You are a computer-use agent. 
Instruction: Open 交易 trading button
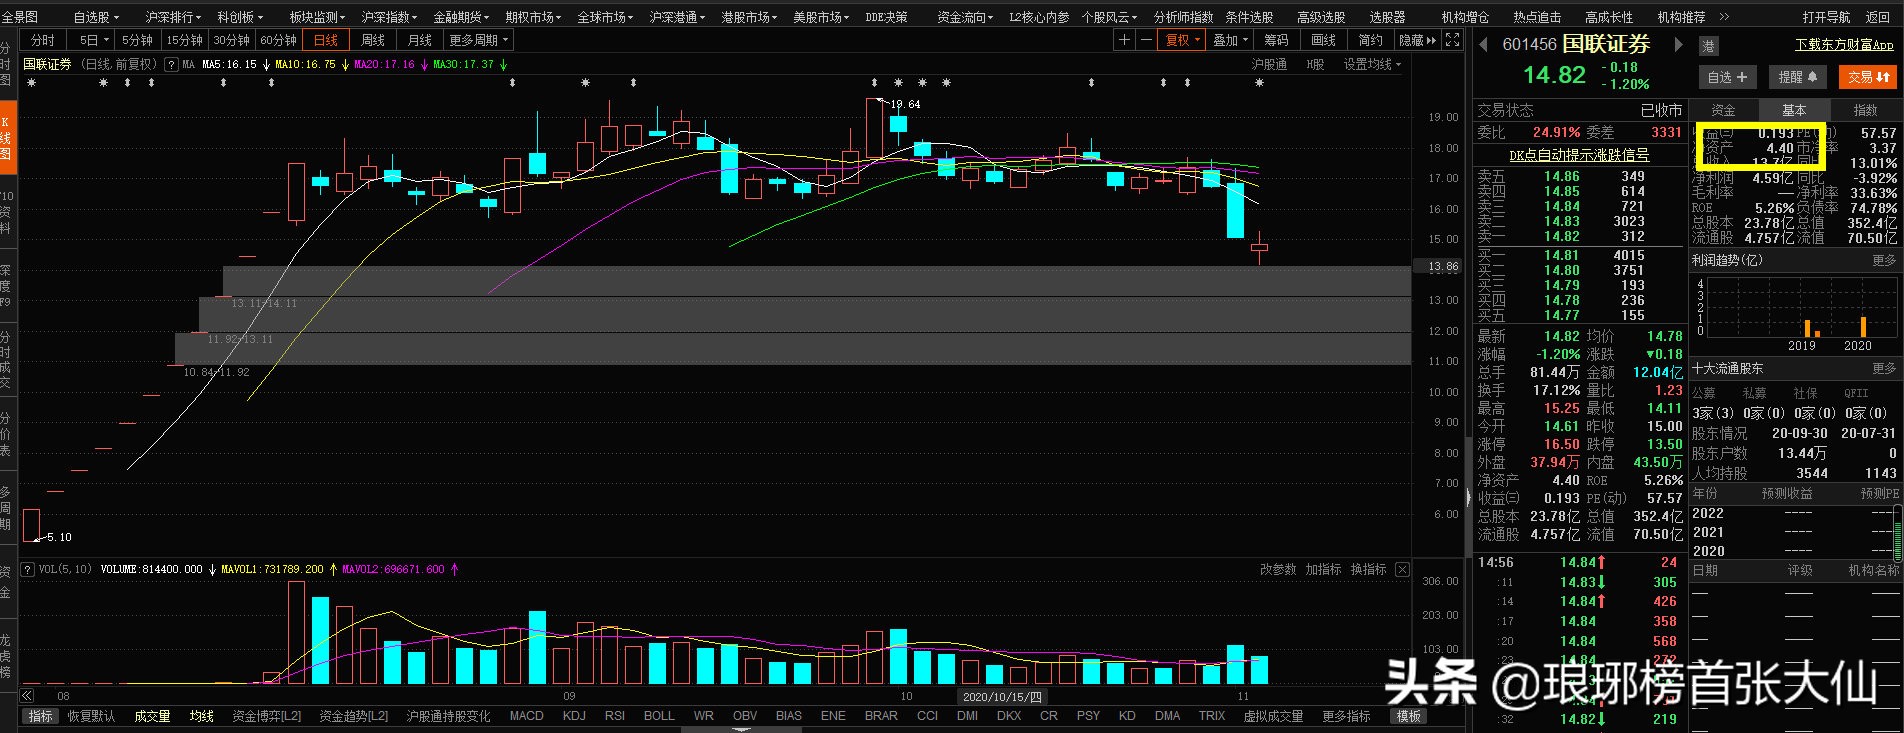pyautogui.click(x=1868, y=77)
